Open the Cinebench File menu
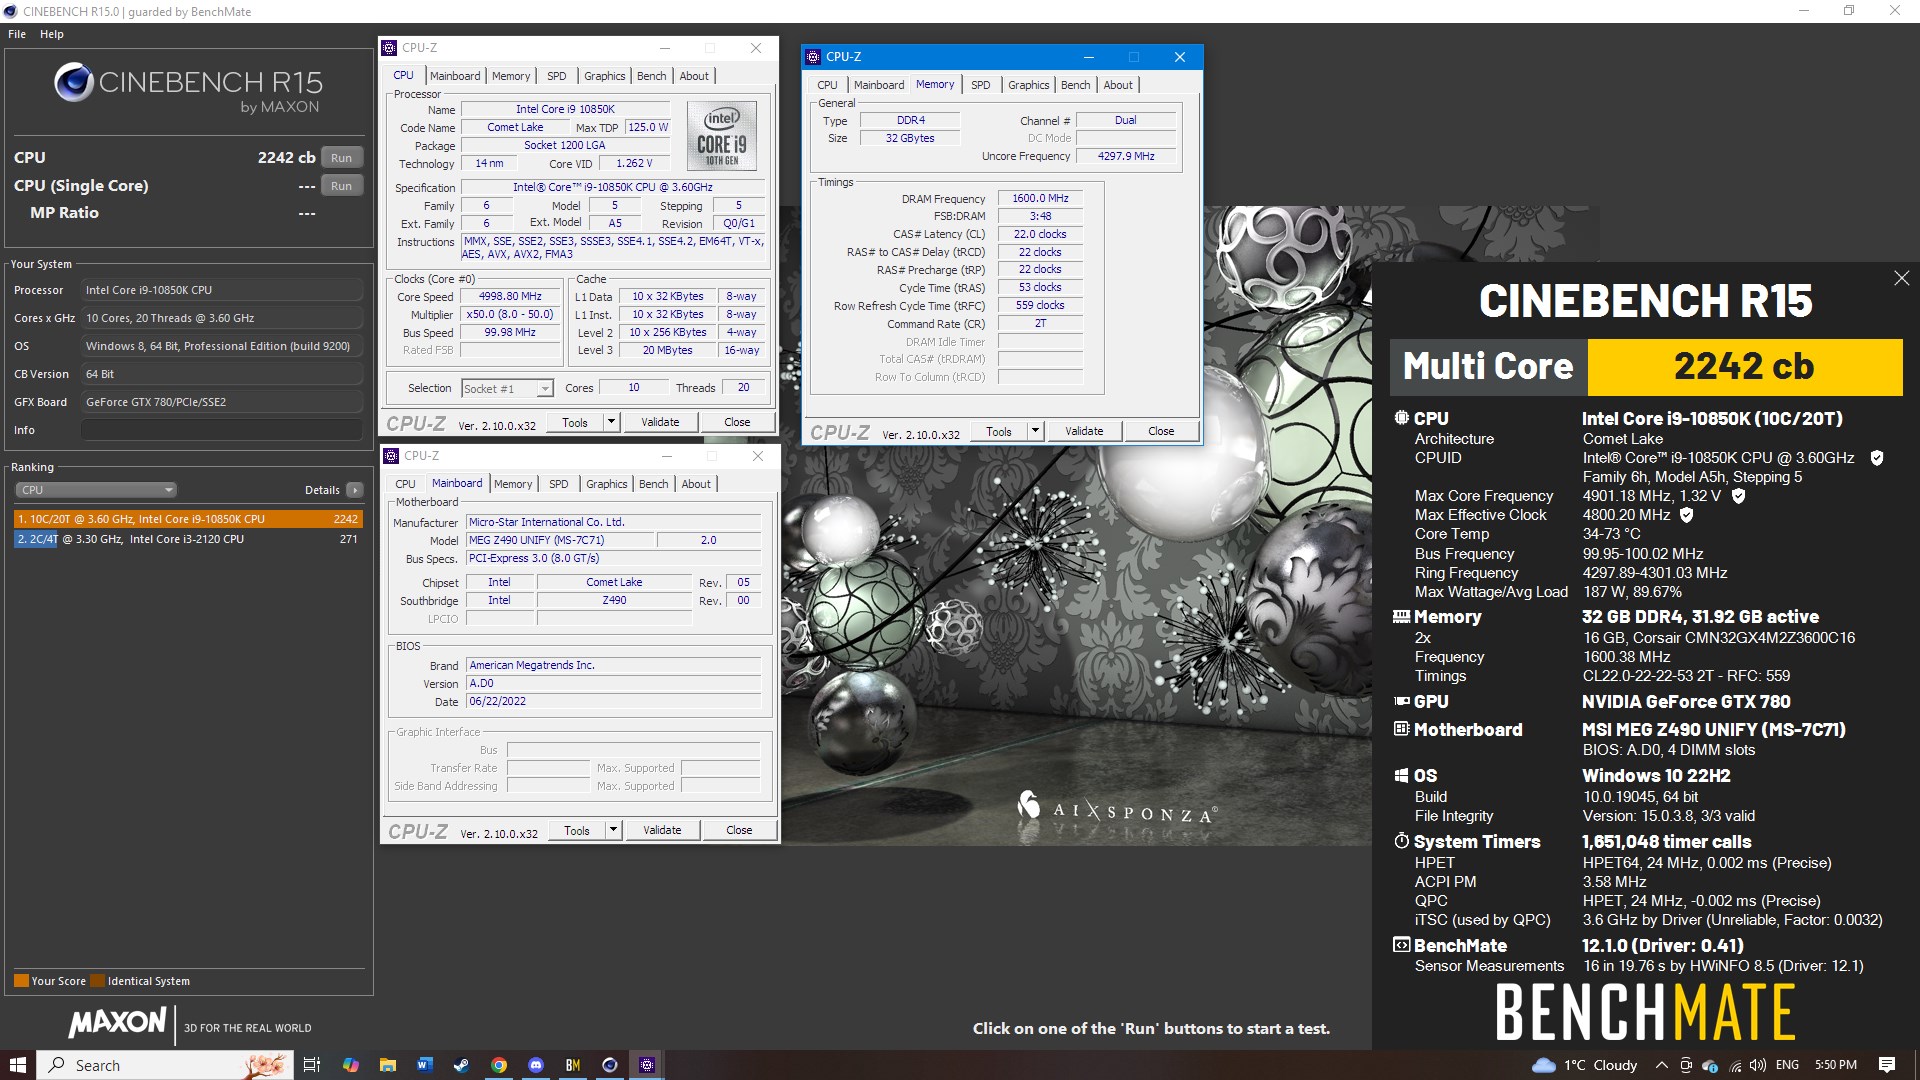This screenshot has width=1920, height=1080. 17,34
